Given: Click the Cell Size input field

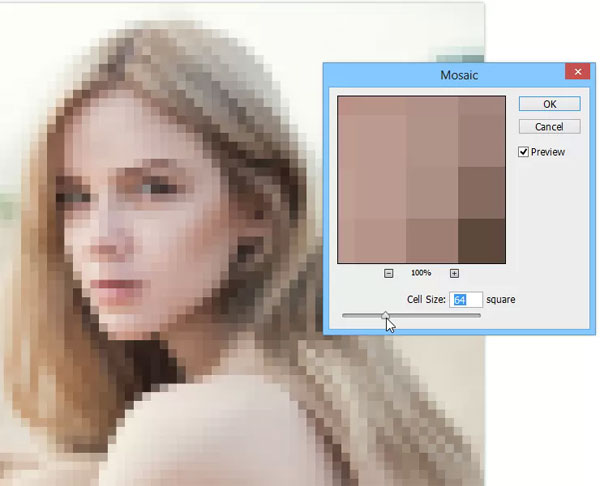Looking at the screenshot, I should tap(466, 300).
